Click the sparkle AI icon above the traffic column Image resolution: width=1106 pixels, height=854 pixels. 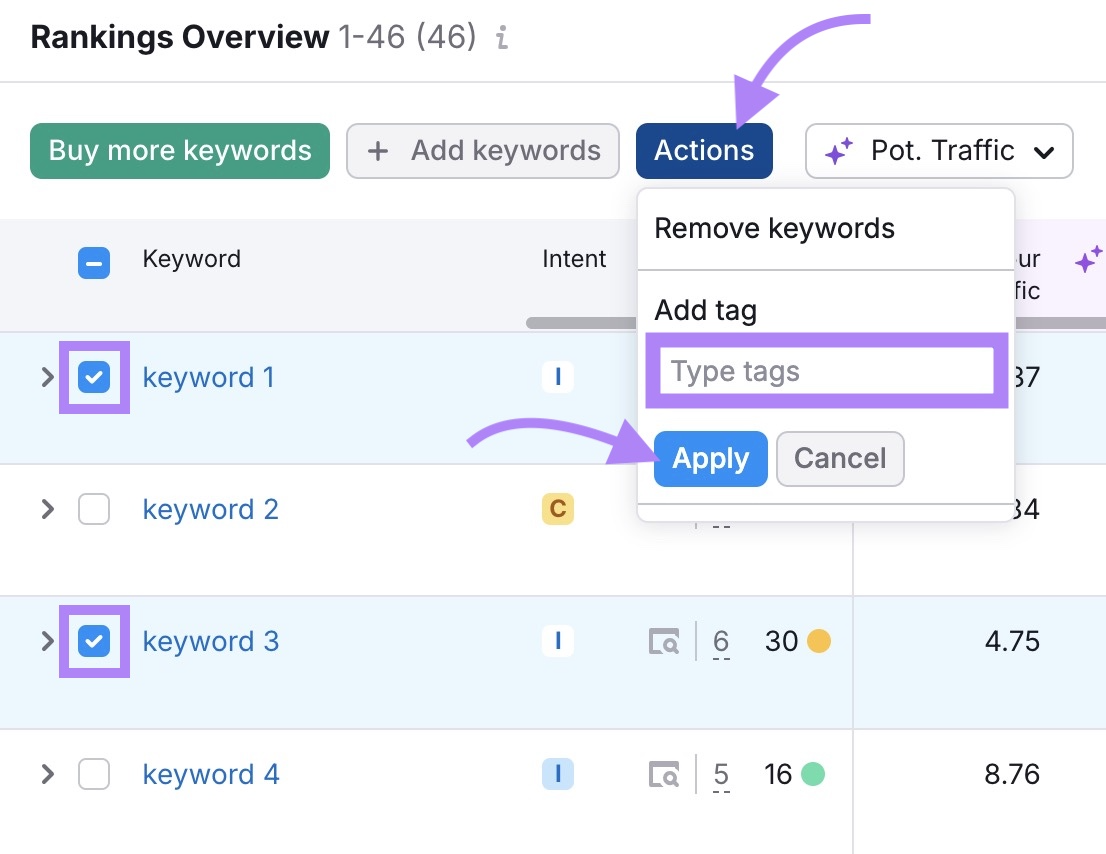click(1087, 258)
